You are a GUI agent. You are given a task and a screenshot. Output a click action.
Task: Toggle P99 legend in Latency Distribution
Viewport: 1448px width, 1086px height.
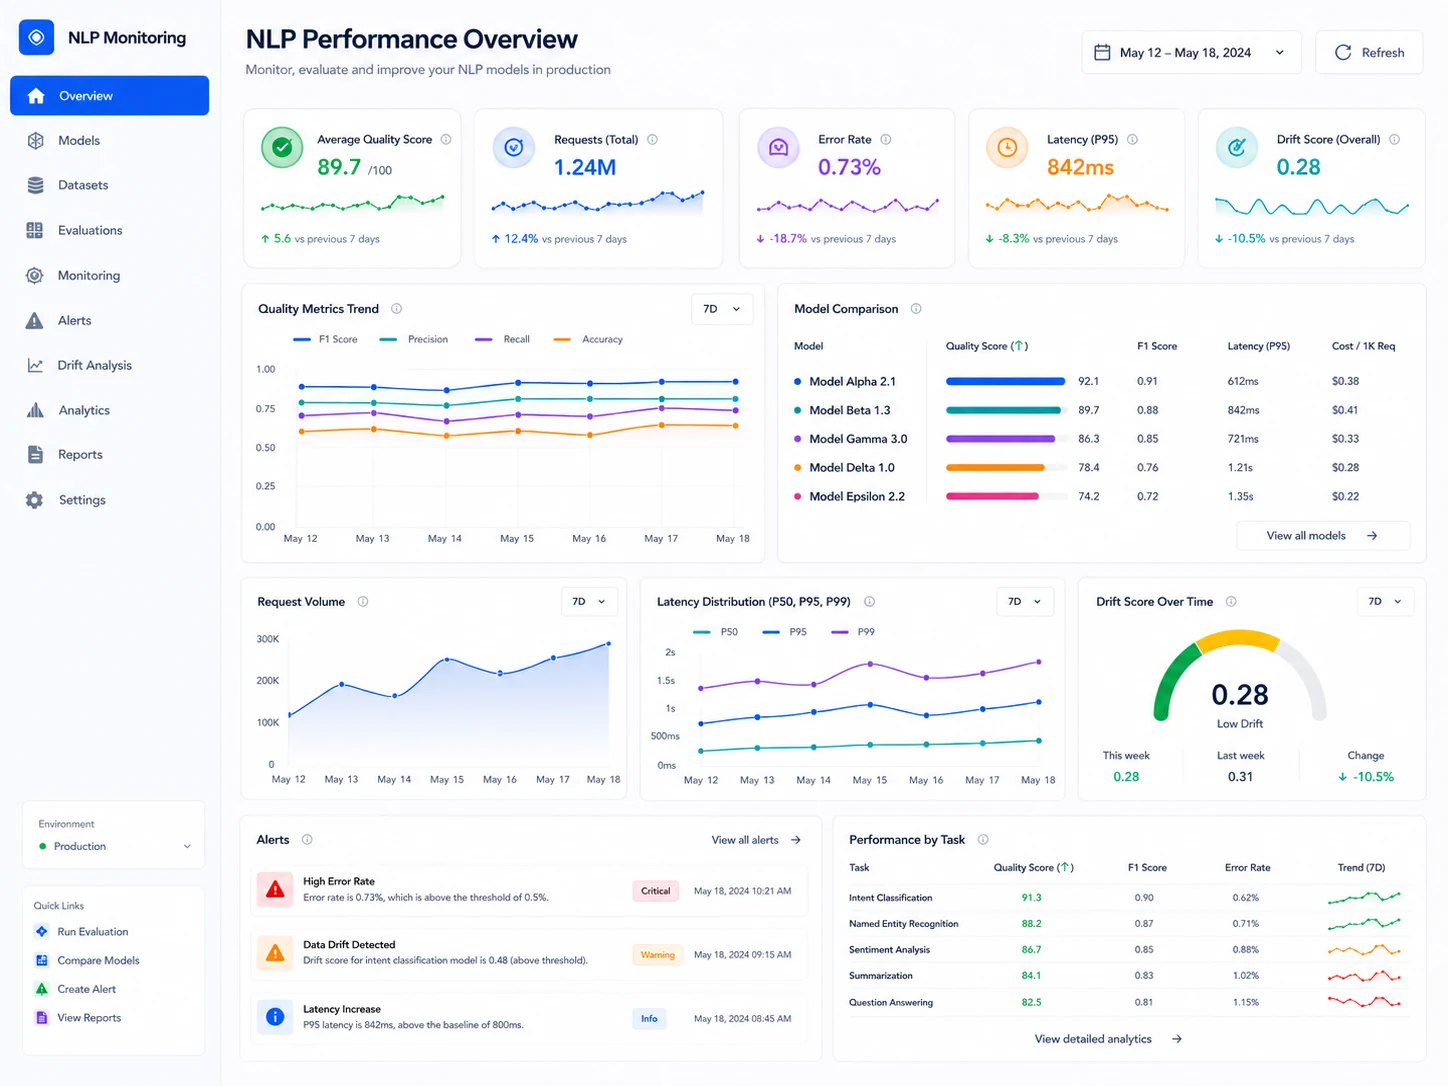[853, 632]
